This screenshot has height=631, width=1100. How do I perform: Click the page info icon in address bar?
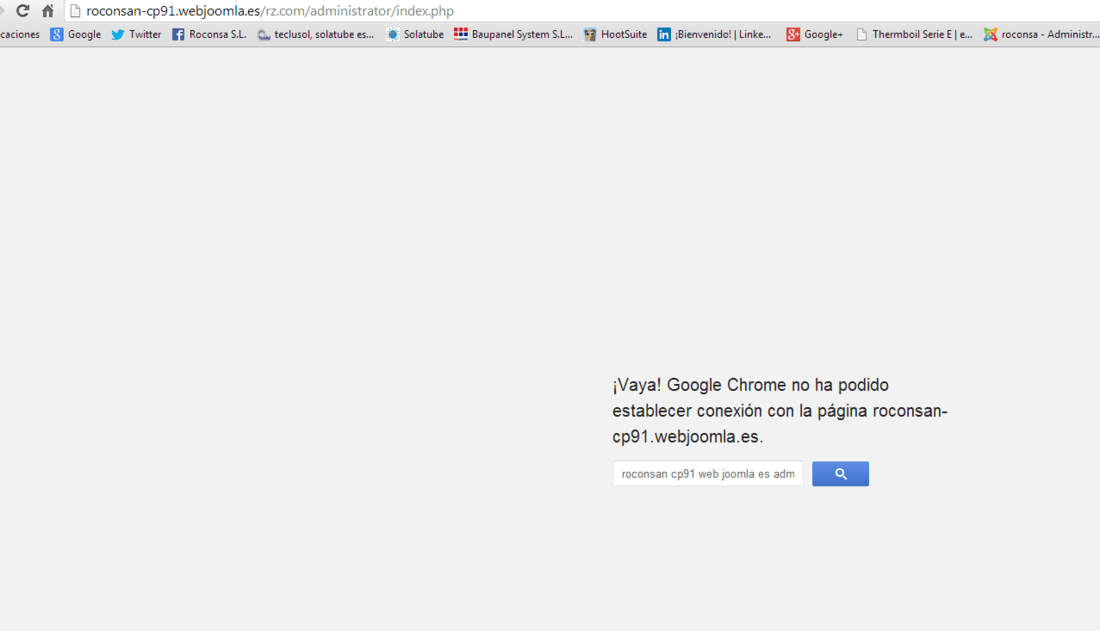[x=75, y=11]
